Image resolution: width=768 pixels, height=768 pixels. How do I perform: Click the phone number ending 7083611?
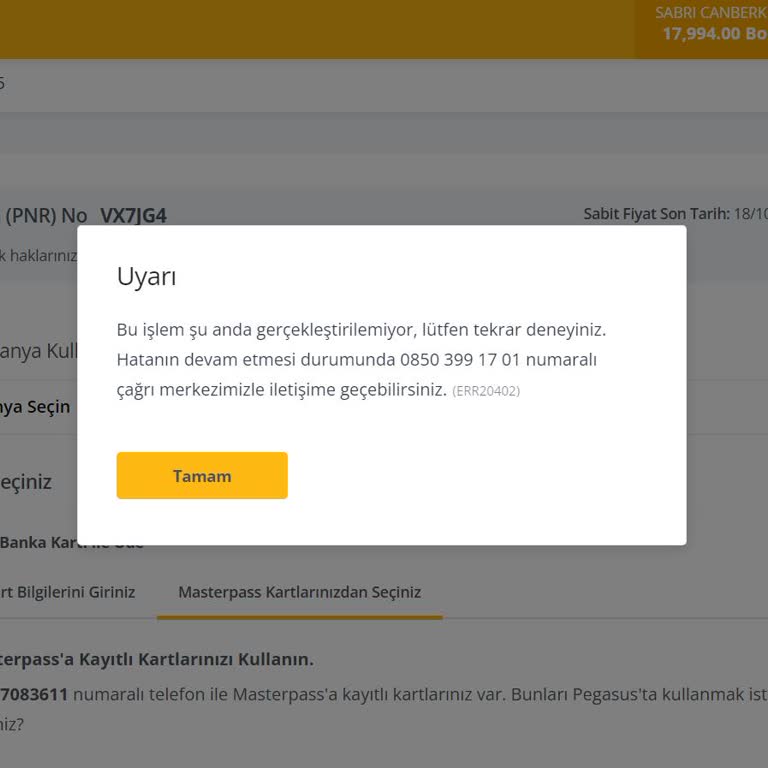pyautogui.click(x=34, y=694)
